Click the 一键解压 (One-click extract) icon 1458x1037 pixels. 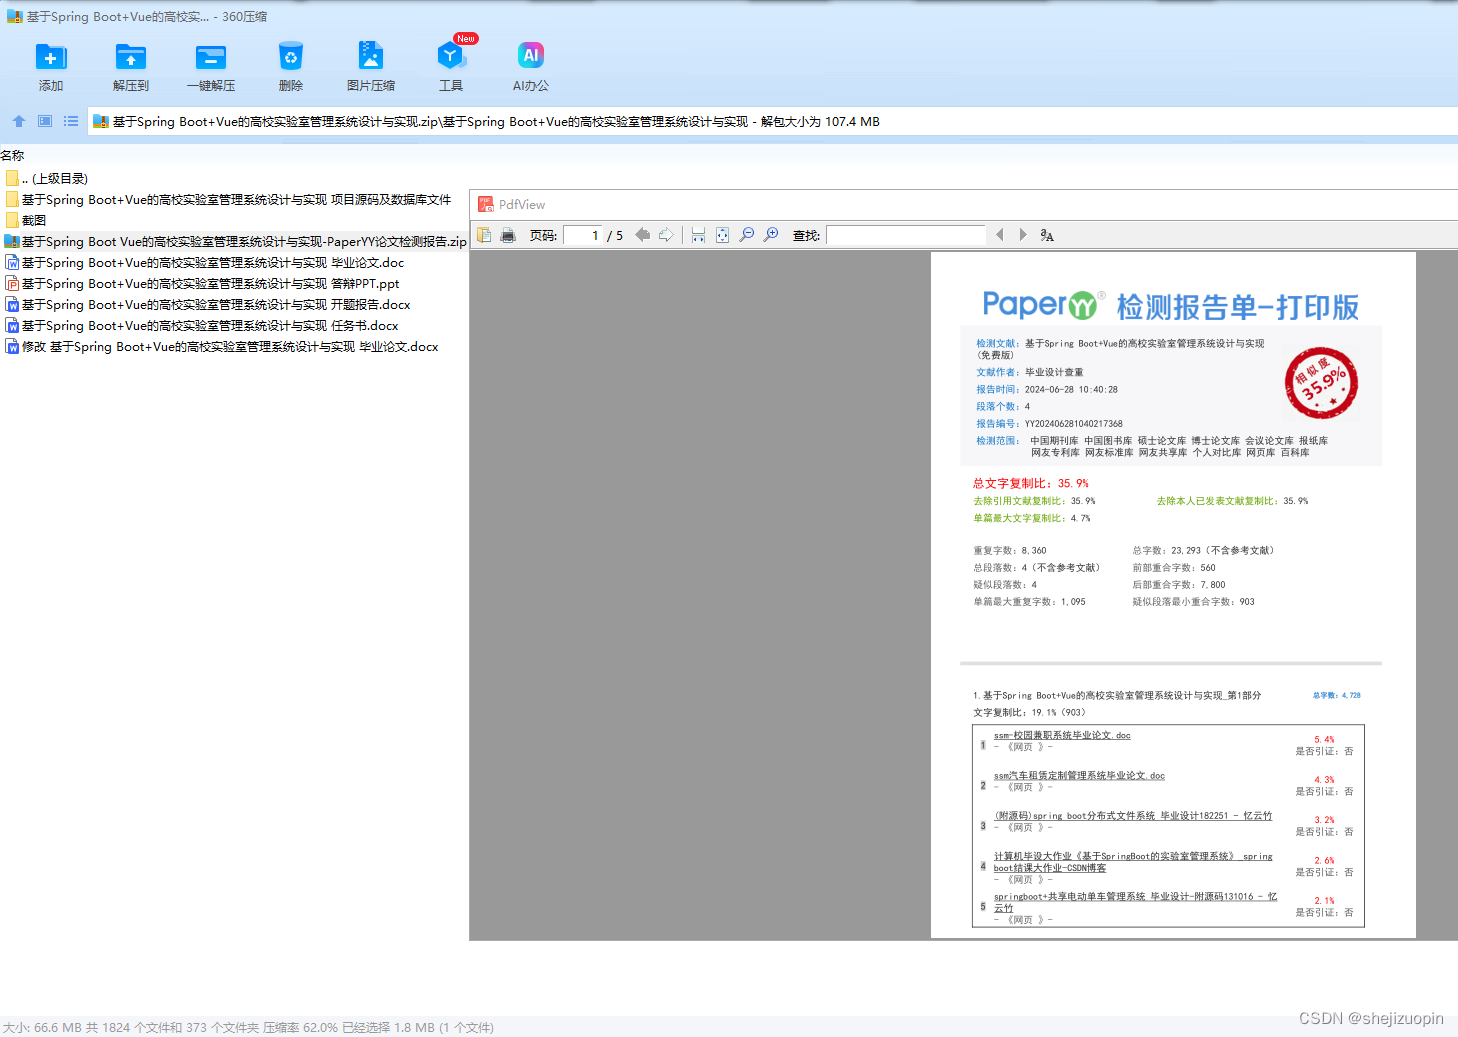(211, 57)
